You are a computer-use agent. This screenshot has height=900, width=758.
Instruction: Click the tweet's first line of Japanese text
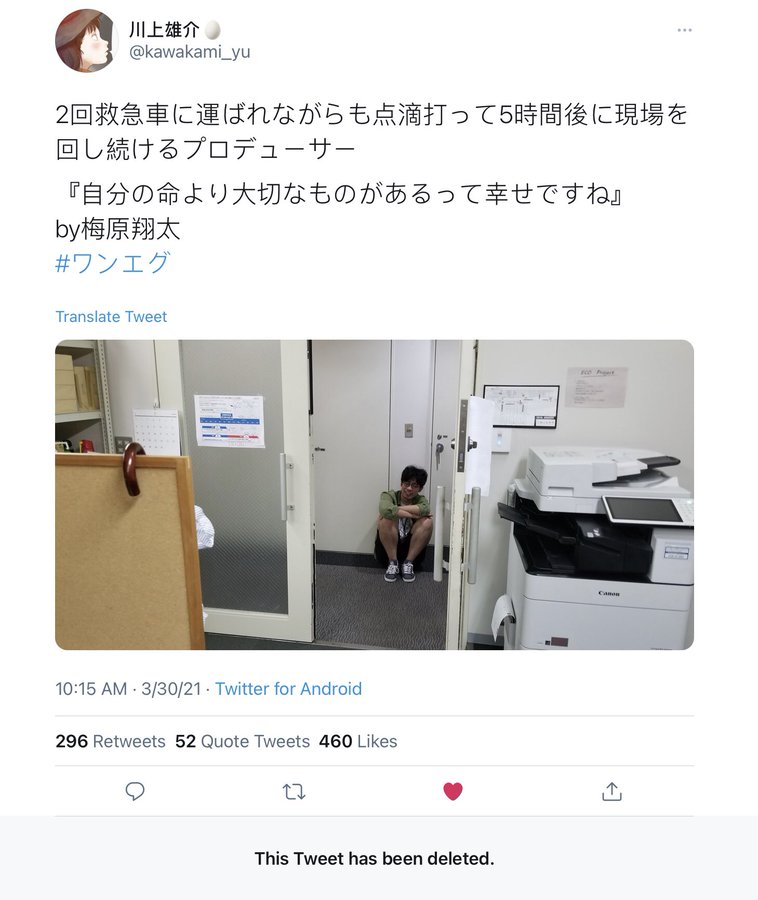click(x=371, y=115)
